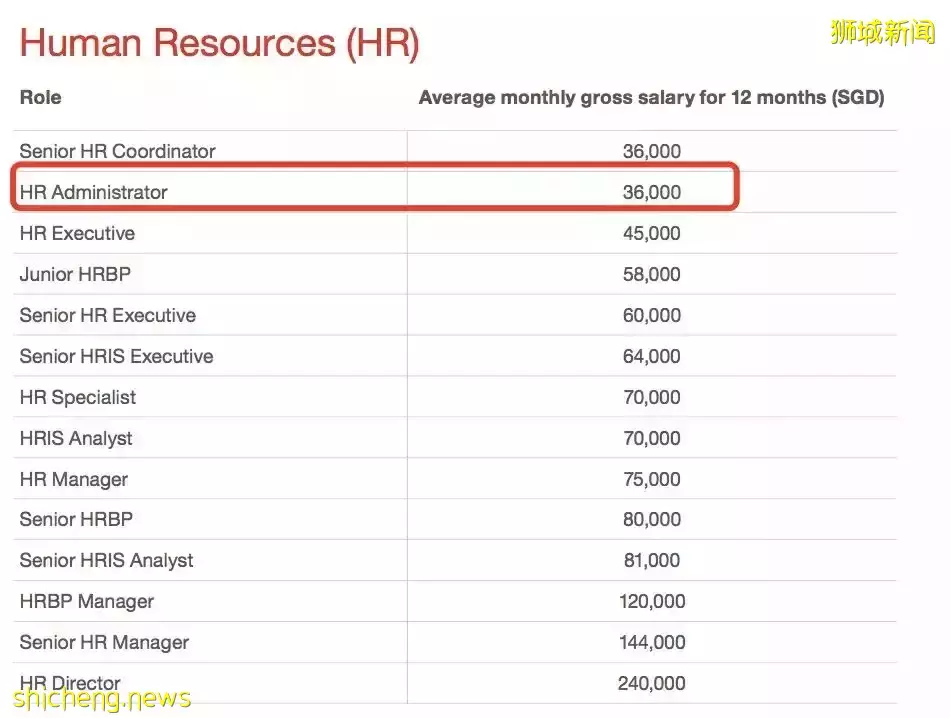Image resolution: width=950 pixels, height=718 pixels.
Task: Select the HRIS Analyst role
Action: pyautogui.click(x=75, y=439)
